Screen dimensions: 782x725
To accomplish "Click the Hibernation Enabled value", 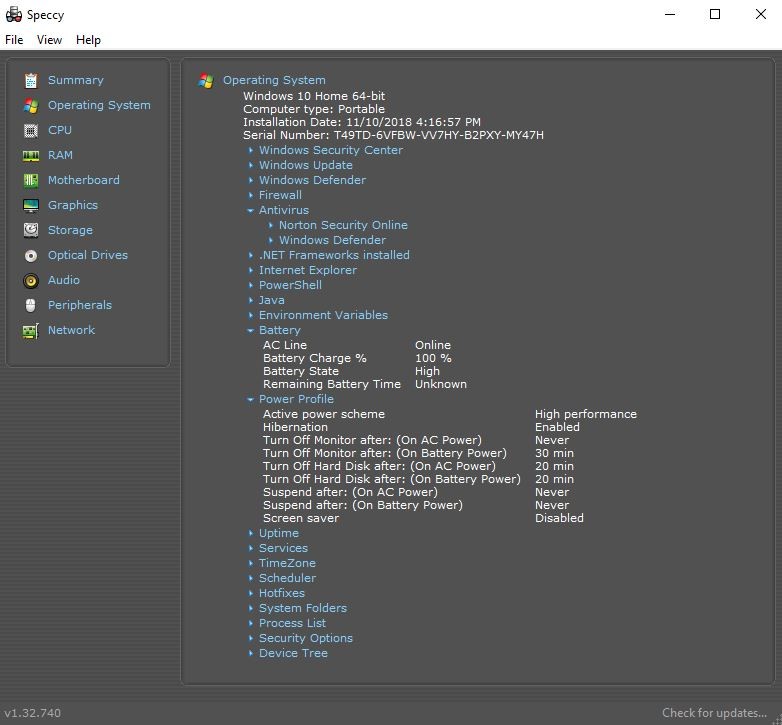I will 557,427.
